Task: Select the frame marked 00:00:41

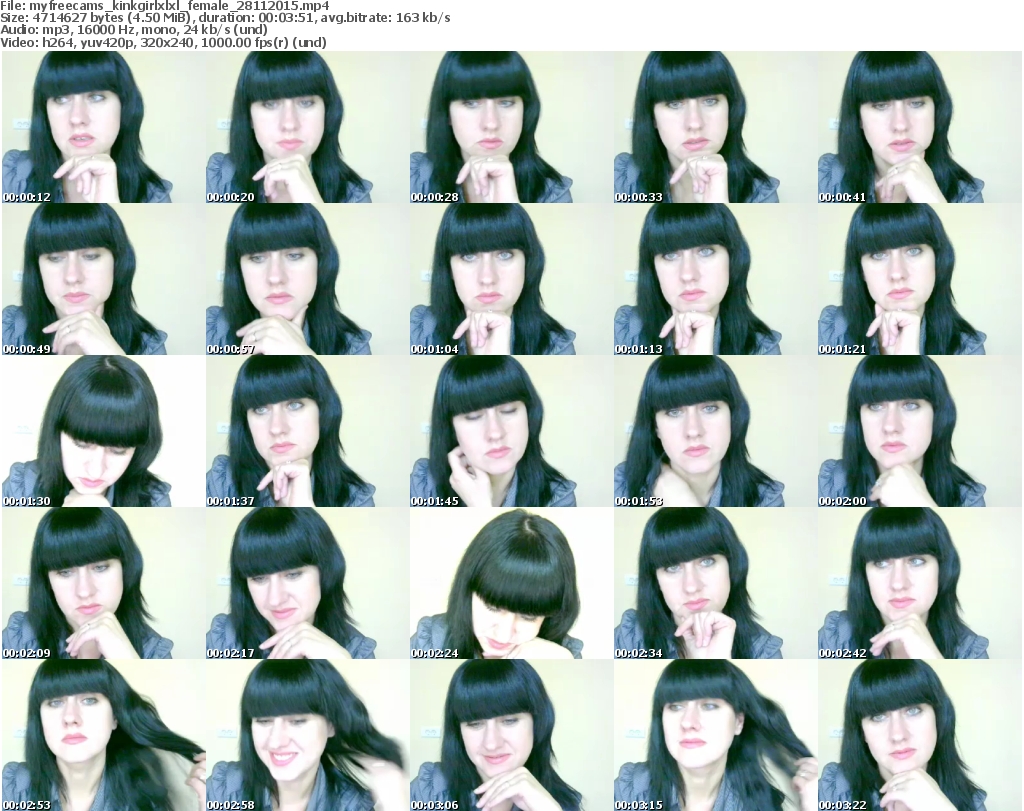Action: point(920,127)
